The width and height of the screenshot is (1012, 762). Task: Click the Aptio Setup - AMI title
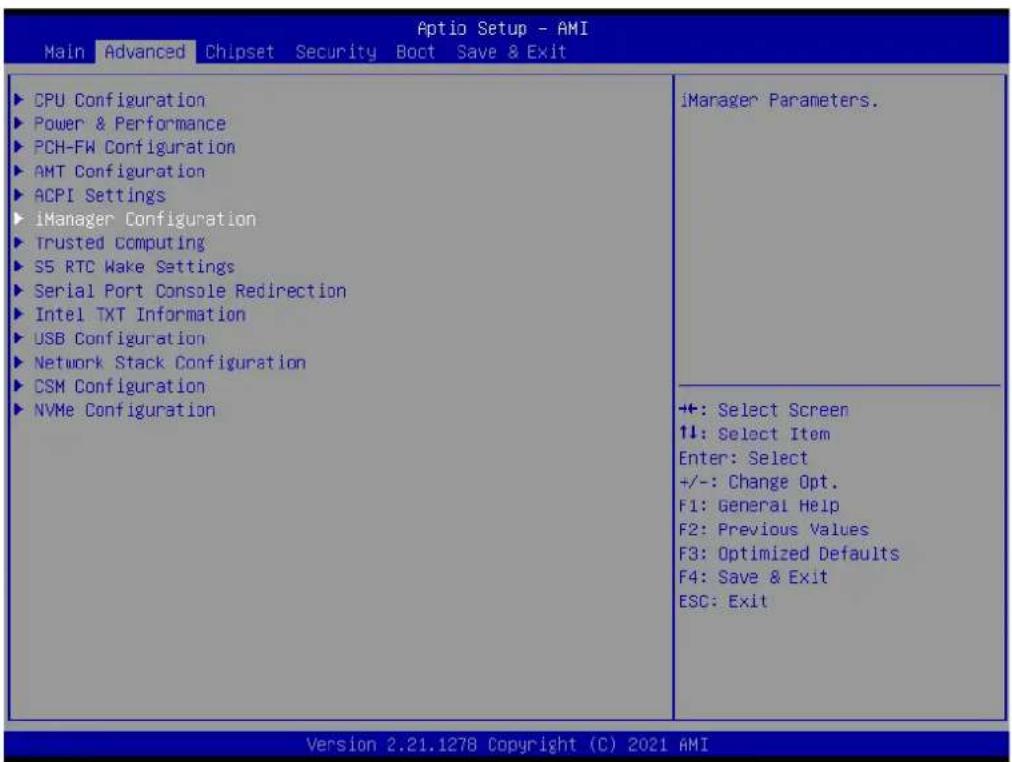click(502, 28)
